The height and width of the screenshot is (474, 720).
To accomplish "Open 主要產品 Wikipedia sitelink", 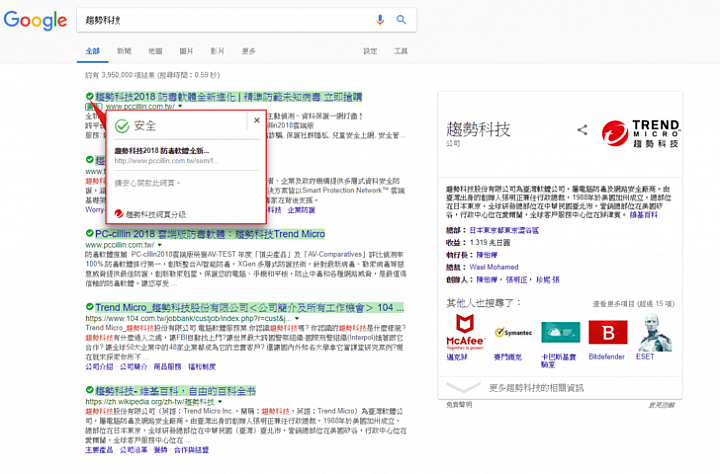I will tap(99, 450).
